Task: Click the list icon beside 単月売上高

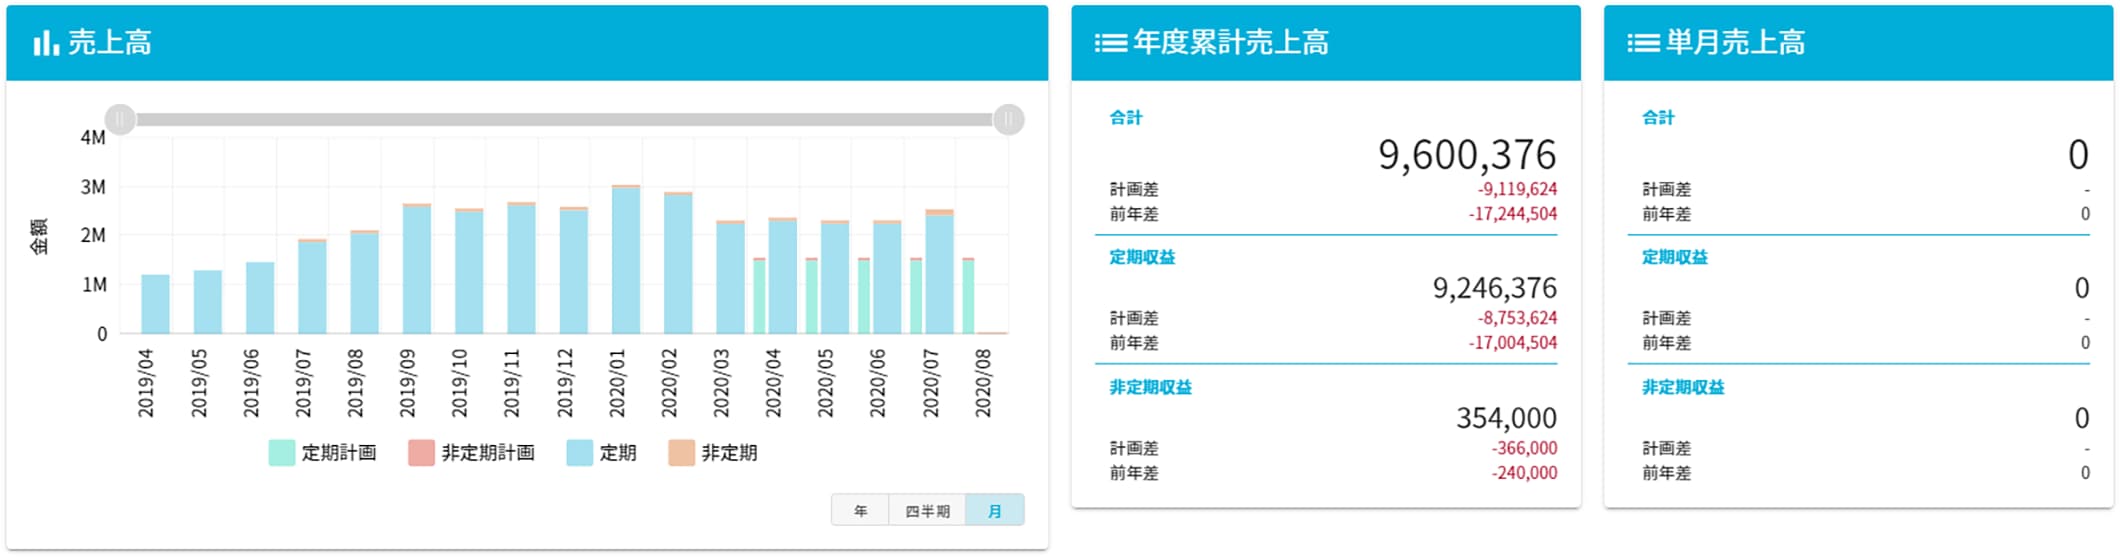Action: click(x=1643, y=43)
